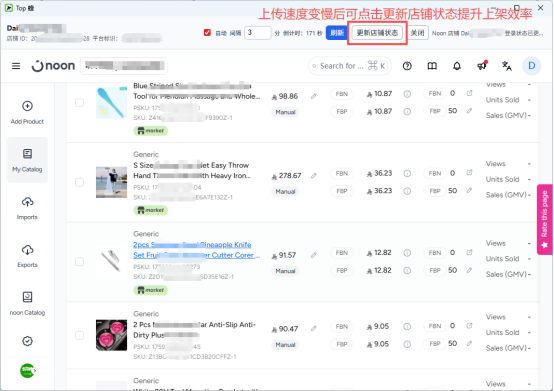Open FBP info icon beside second 12.82
Screen dimensions: 554x391
[x=407, y=271]
